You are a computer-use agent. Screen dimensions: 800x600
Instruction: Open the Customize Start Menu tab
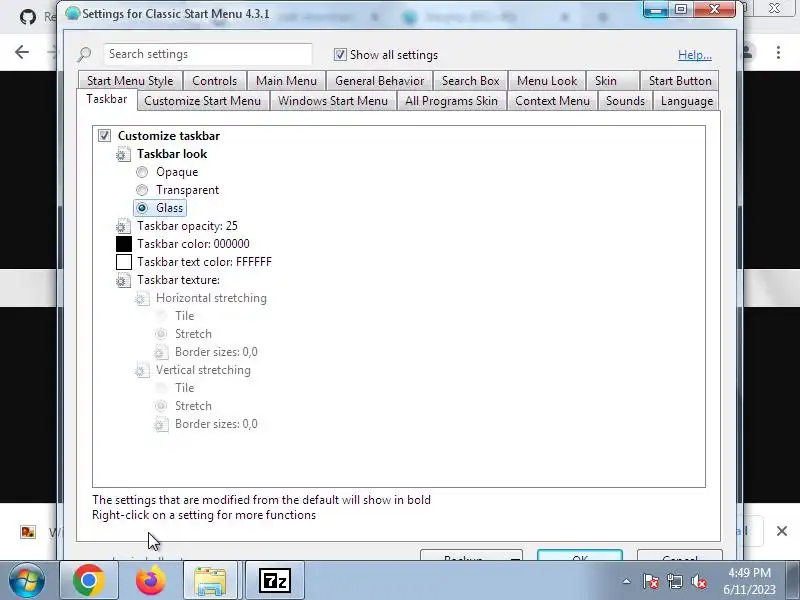pyautogui.click(x=203, y=101)
